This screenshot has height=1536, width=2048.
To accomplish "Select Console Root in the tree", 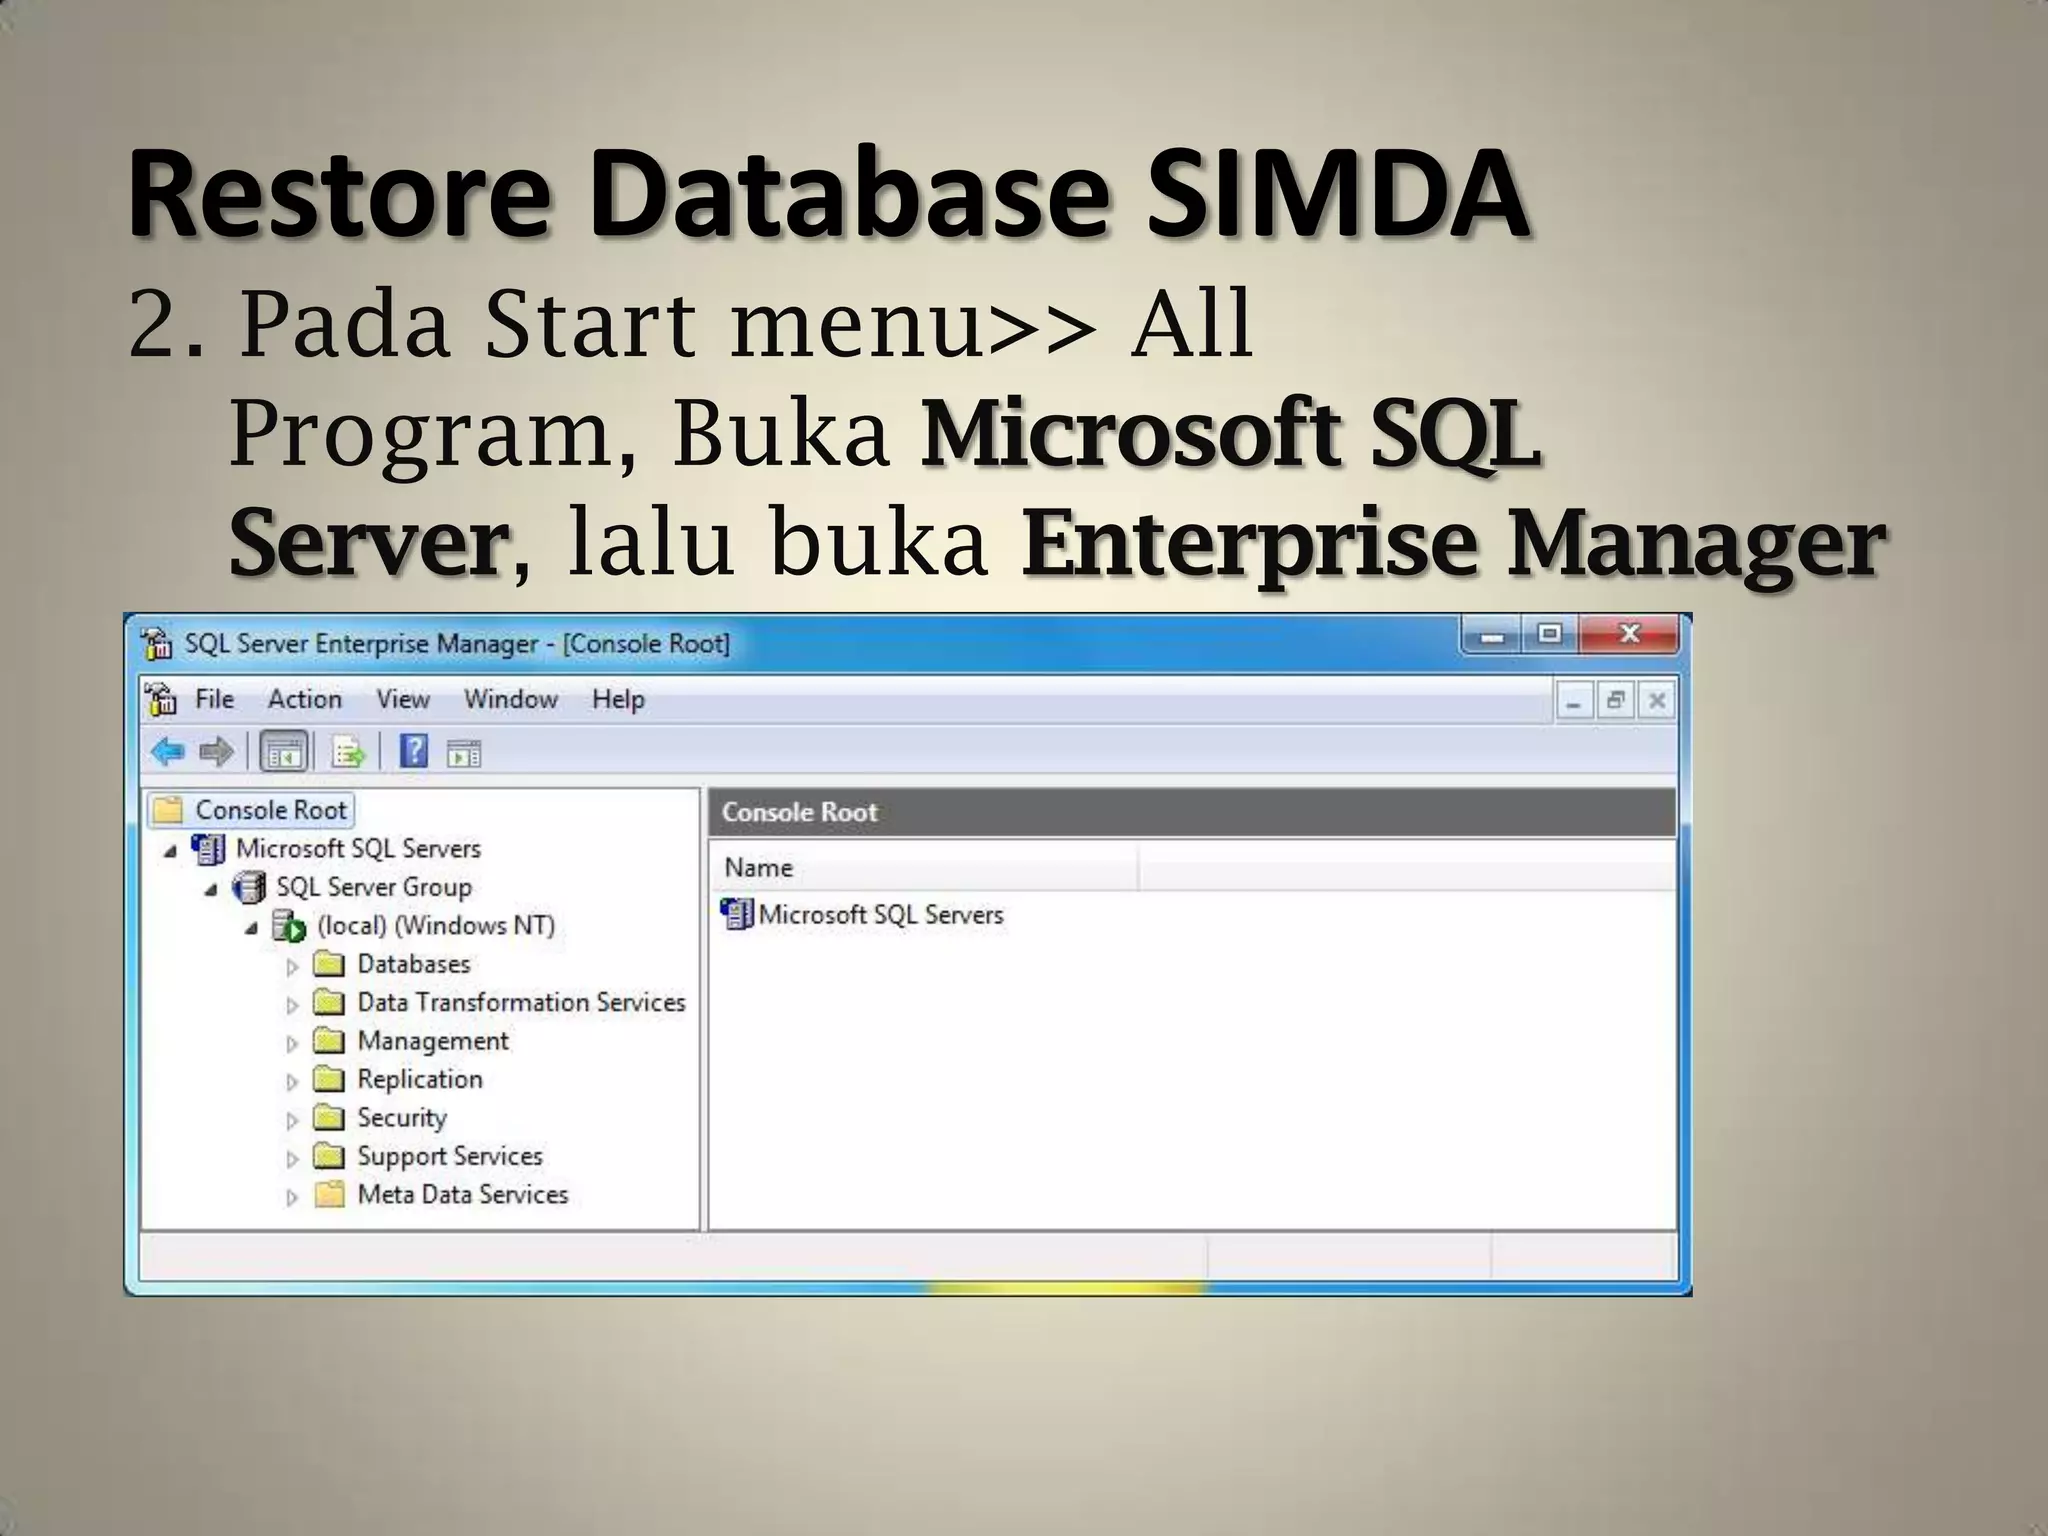I will (271, 810).
